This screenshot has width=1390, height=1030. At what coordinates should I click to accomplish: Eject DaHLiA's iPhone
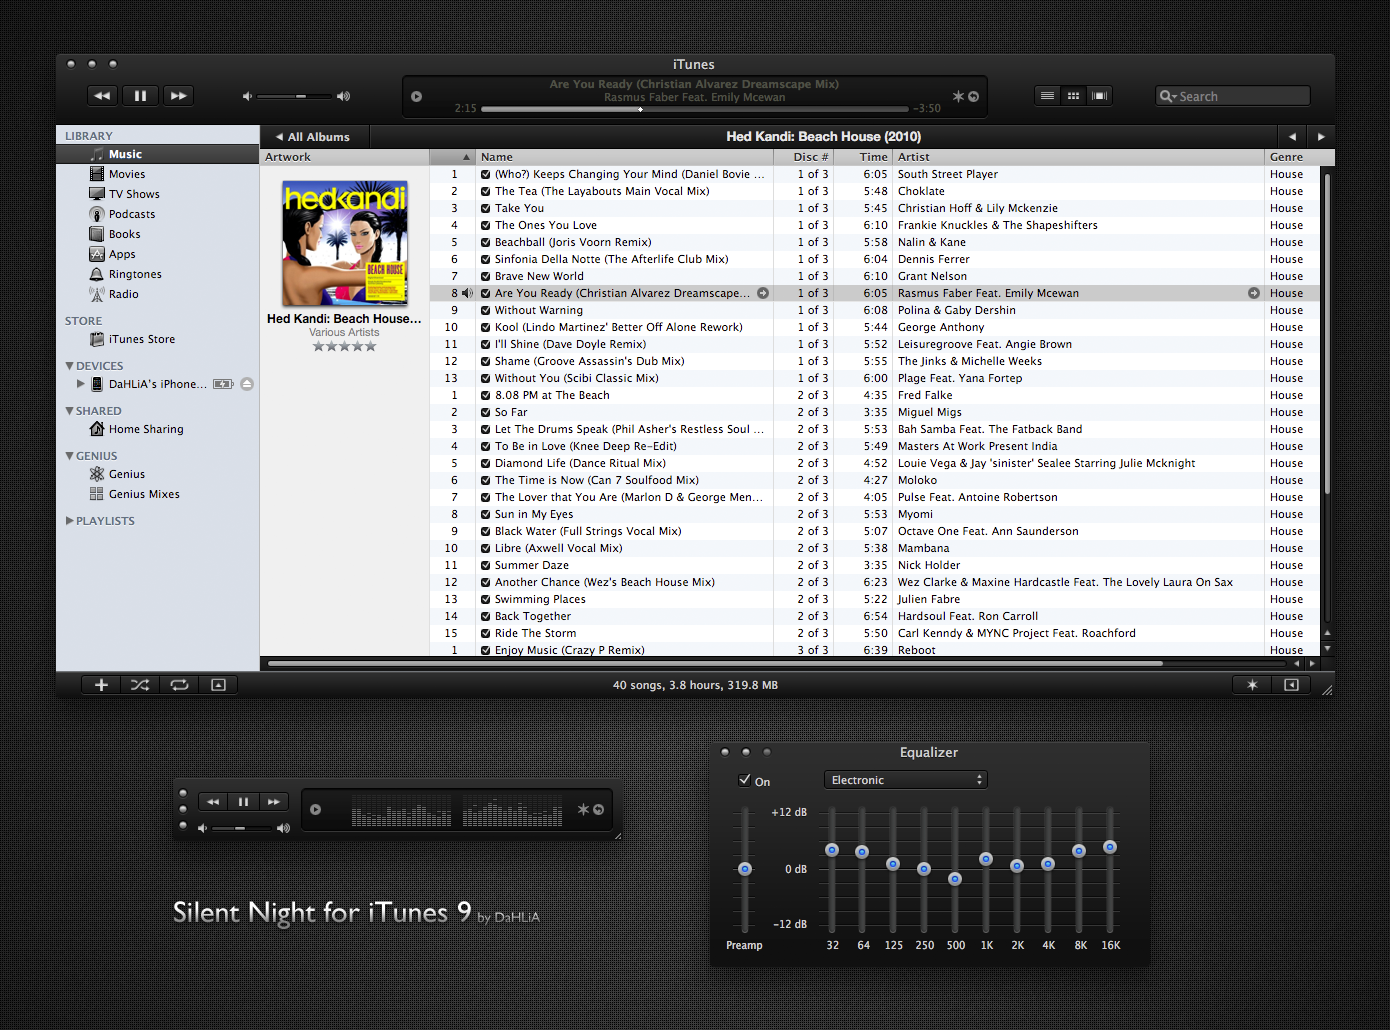tap(247, 383)
